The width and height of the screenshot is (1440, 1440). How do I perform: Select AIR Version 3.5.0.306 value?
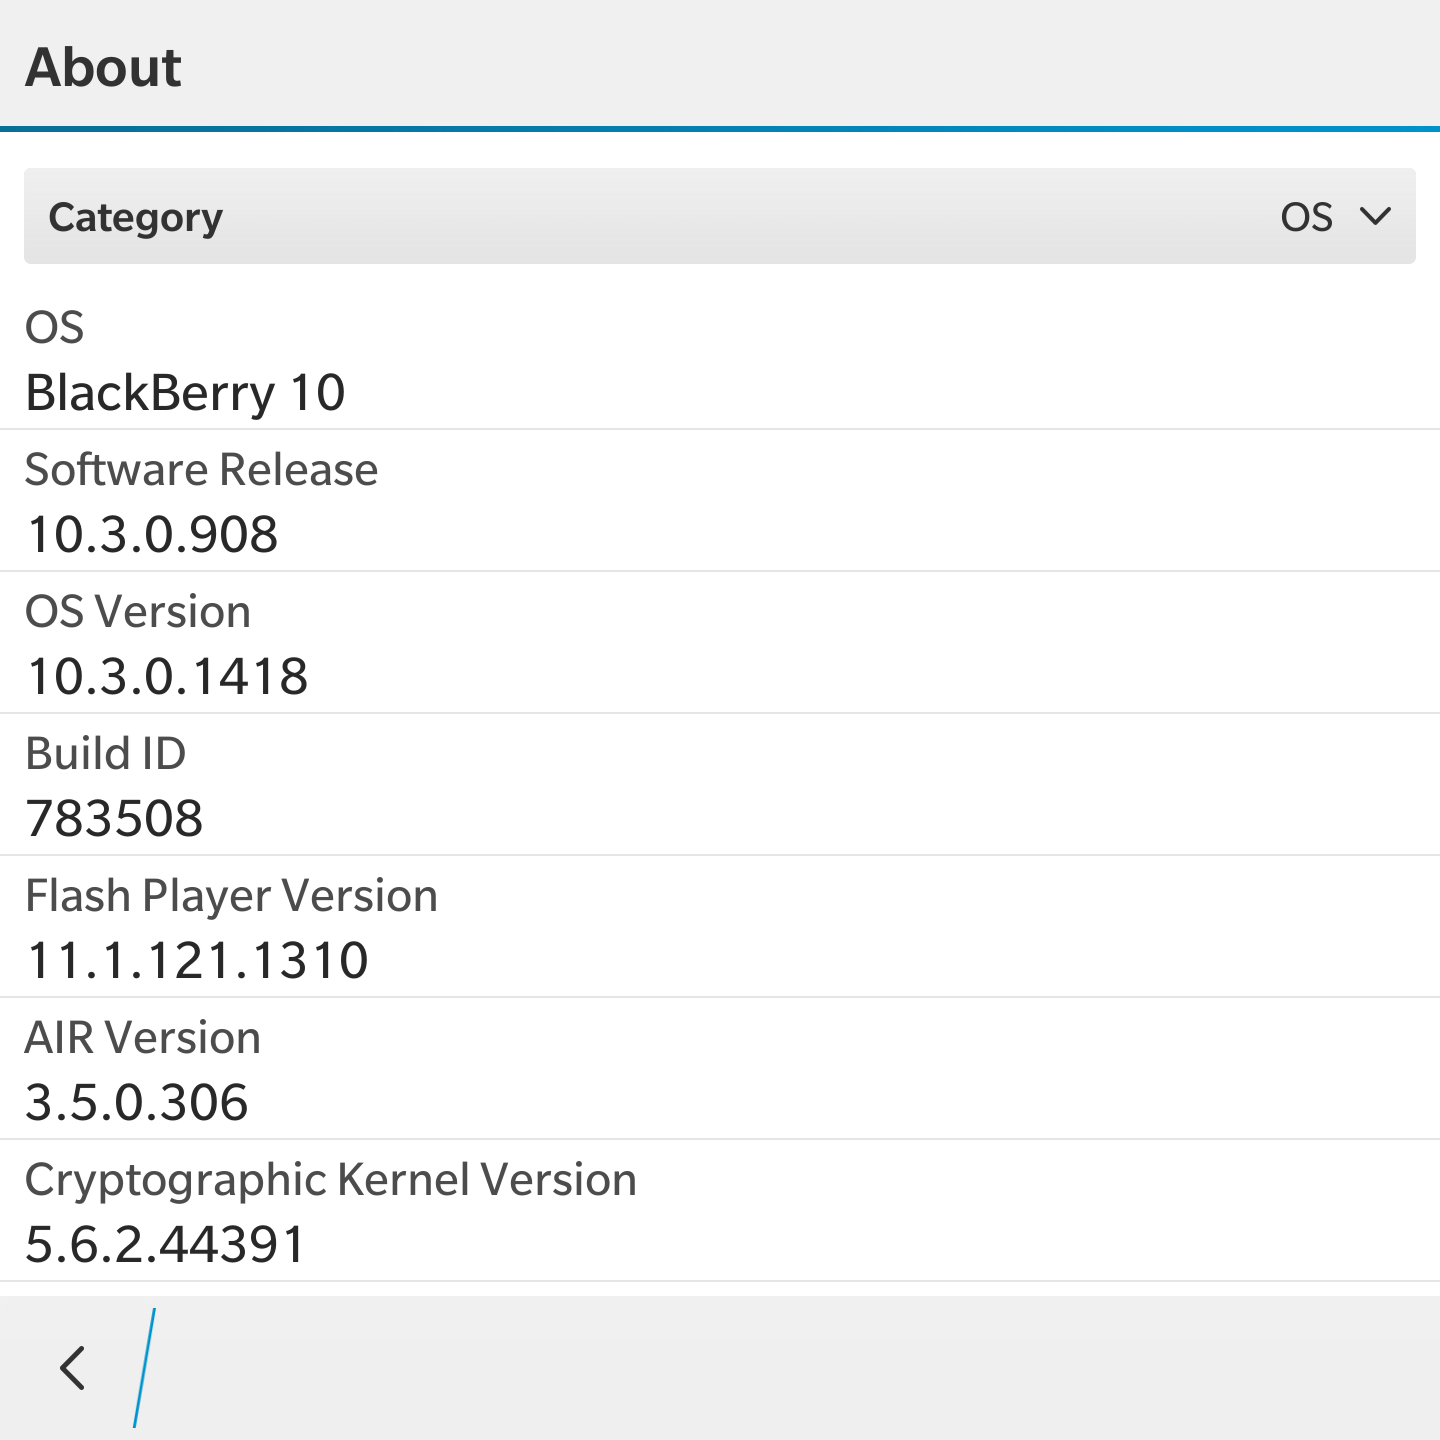pyautogui.click(x=137, y=1102)
